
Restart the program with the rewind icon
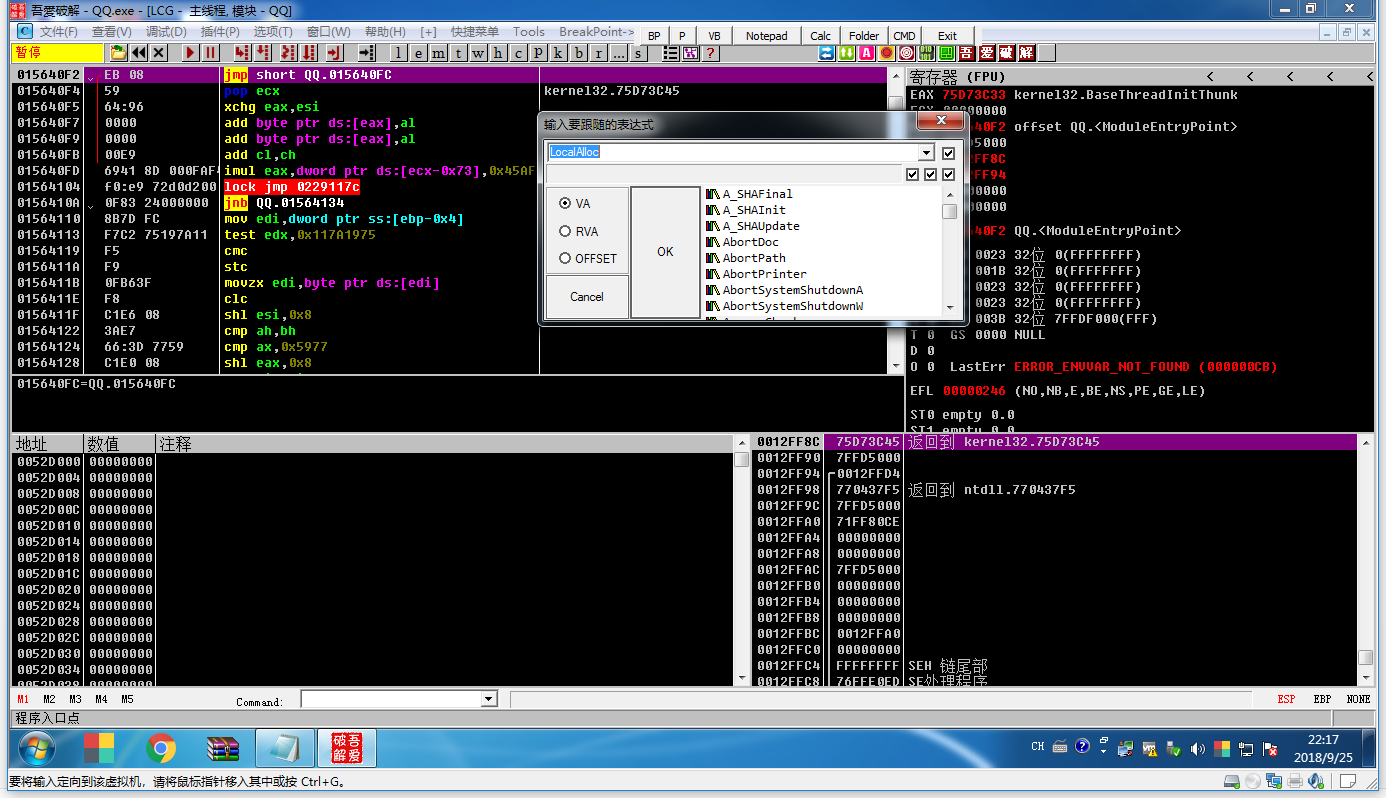coord(138,53)
